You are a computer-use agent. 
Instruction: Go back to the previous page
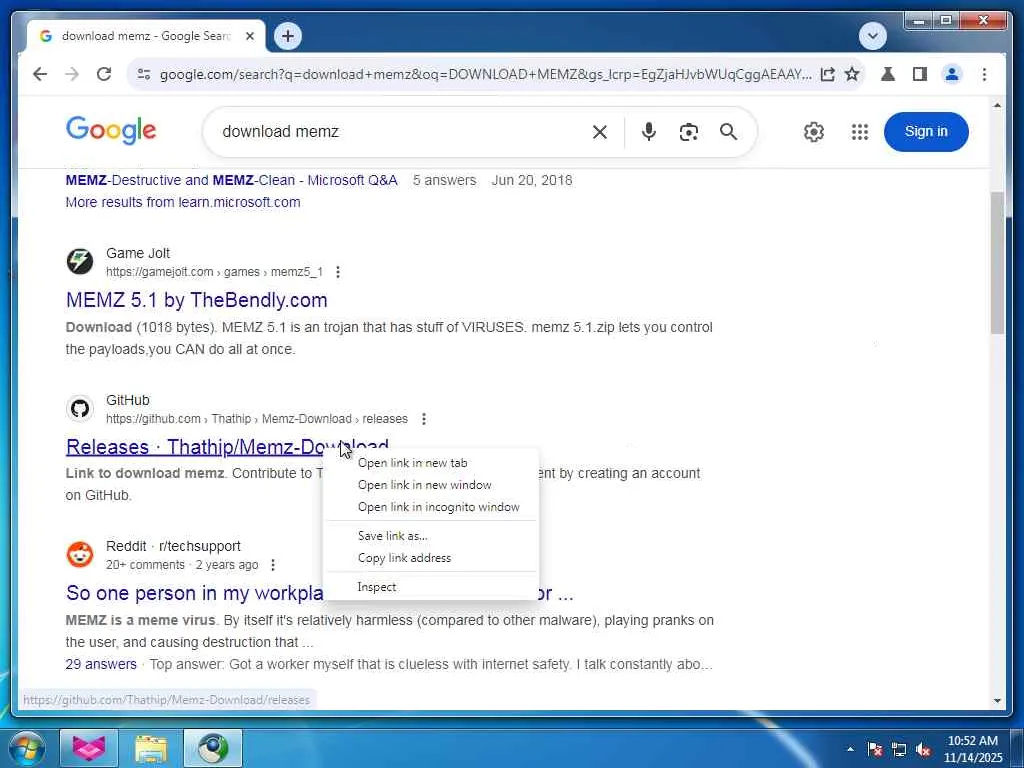tap(40, 74)
